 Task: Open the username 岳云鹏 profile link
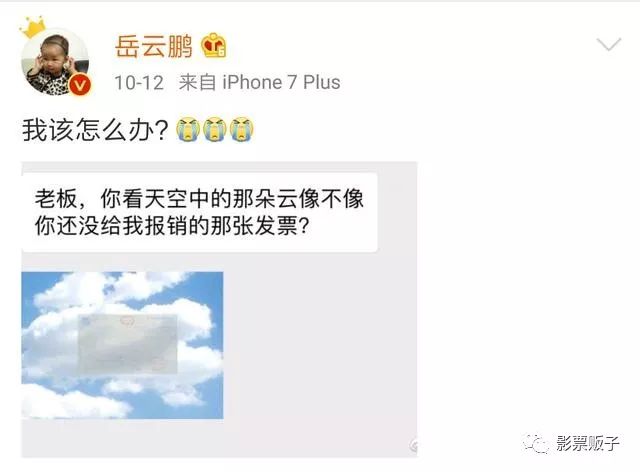coord(153,46)
